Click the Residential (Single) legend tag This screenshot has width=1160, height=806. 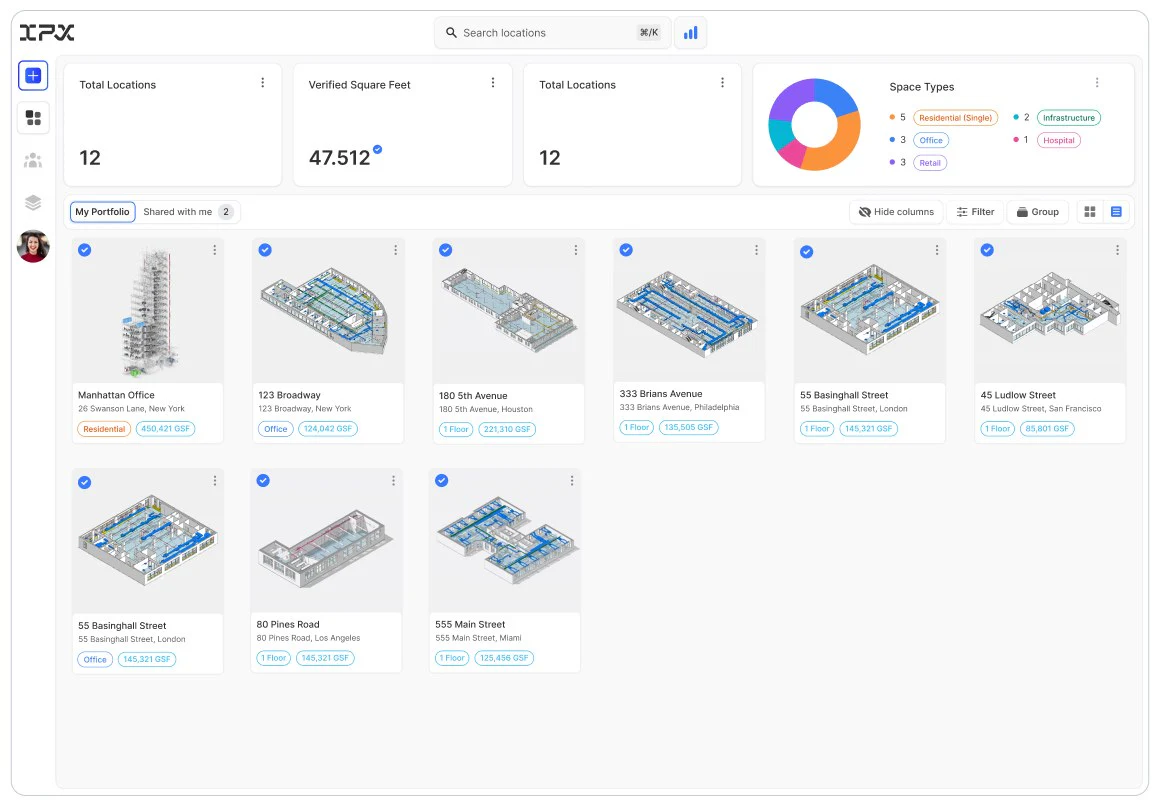955,118
